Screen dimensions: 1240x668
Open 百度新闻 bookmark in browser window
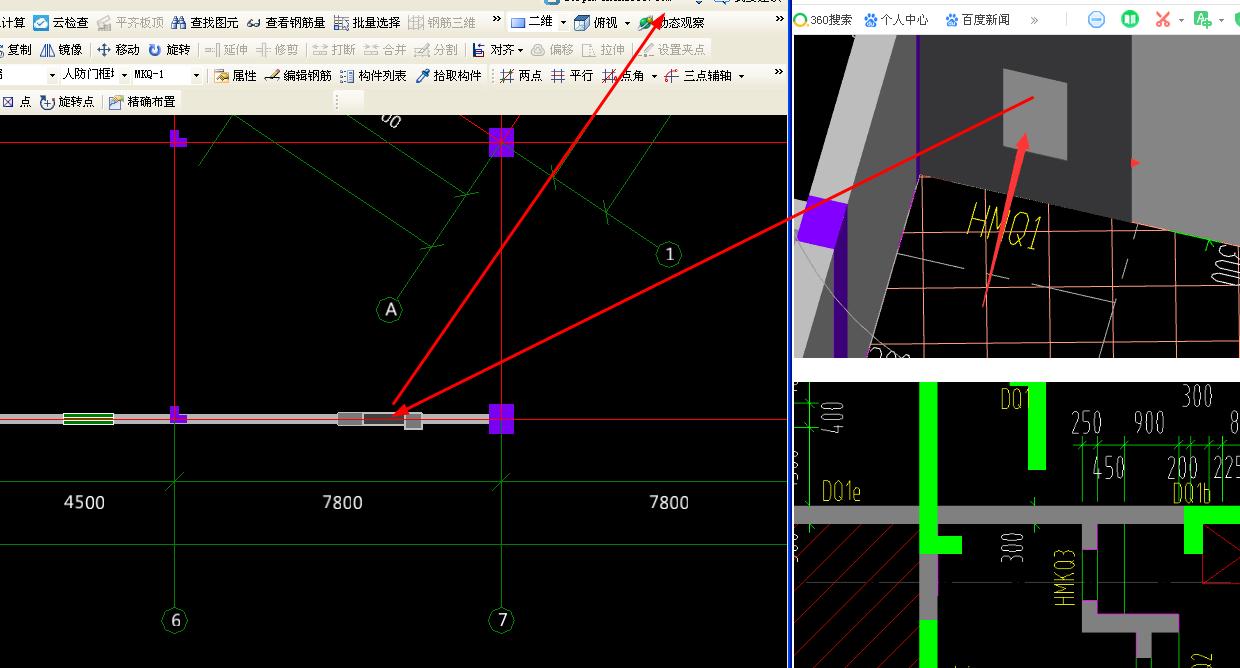[978, 19]
